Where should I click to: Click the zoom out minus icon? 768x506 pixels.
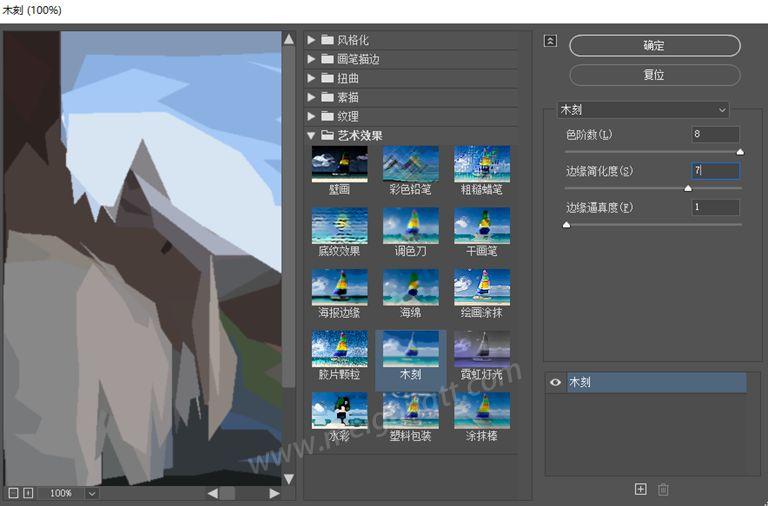coord(14,493)
